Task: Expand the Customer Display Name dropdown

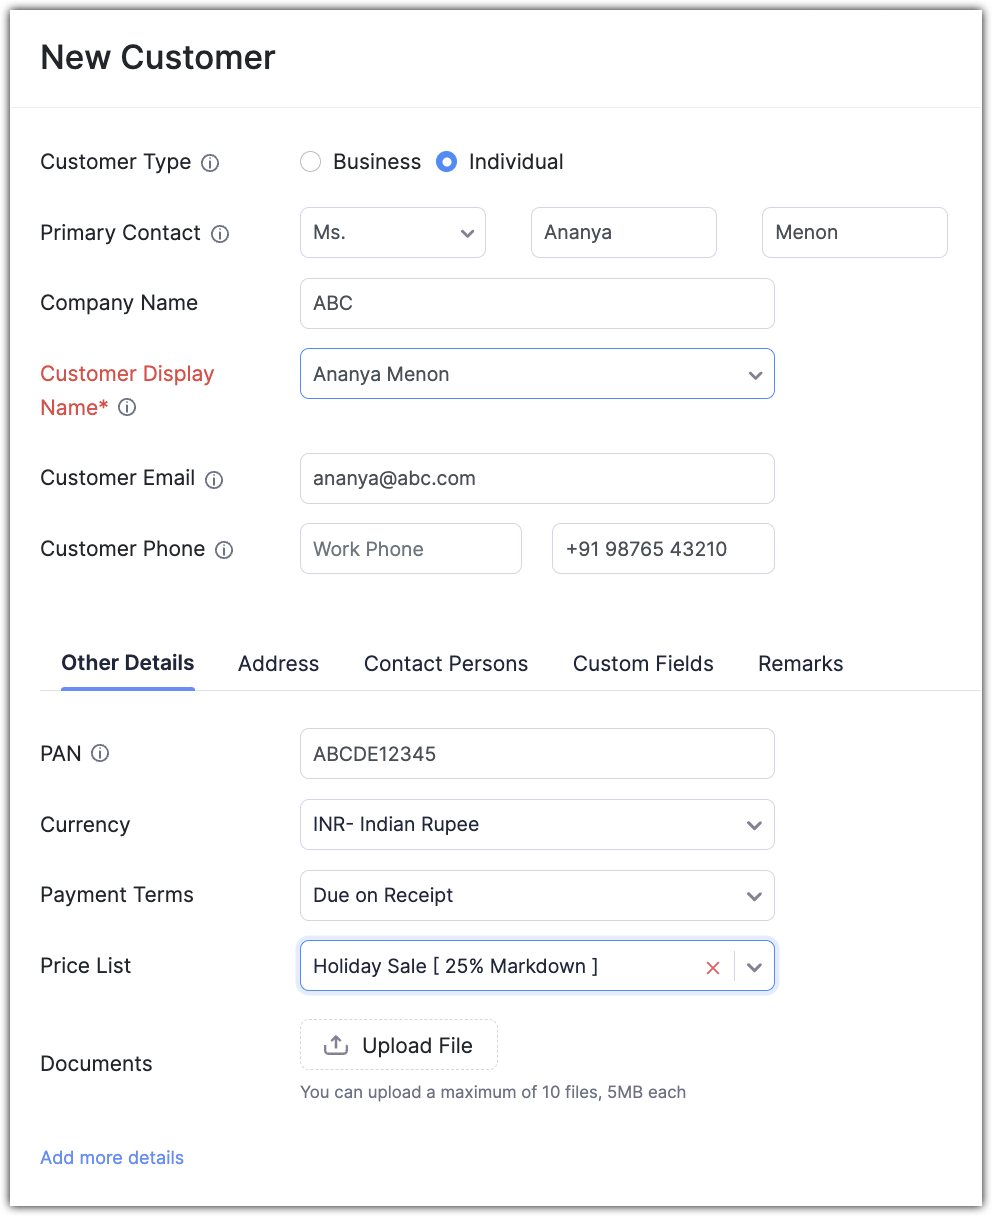Action: (x=755, y=375)
